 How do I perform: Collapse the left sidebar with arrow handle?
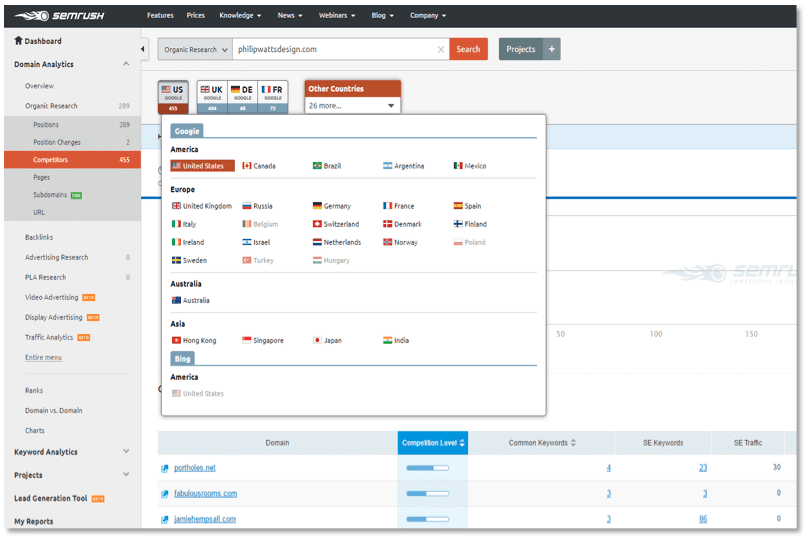144,49
